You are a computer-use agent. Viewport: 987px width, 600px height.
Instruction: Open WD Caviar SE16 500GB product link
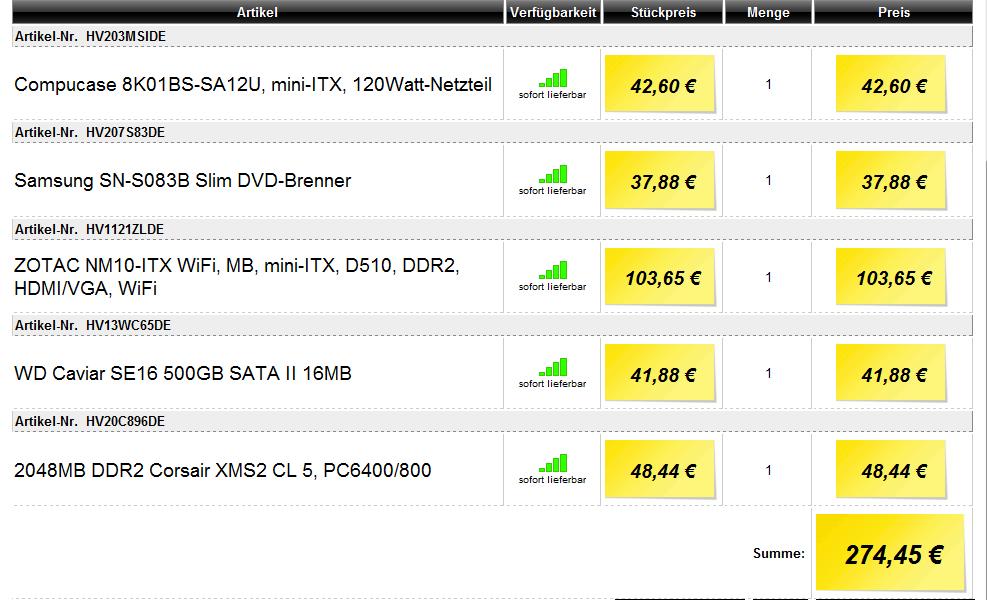[183, 373]
